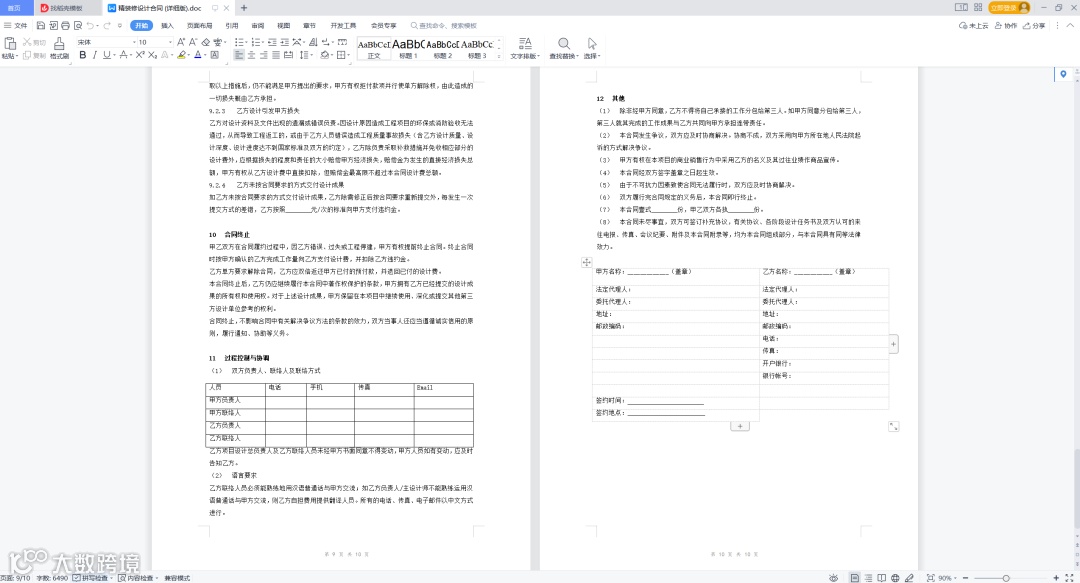
Task: Expand the borders dropdown
Action: (x=349, y=55)
